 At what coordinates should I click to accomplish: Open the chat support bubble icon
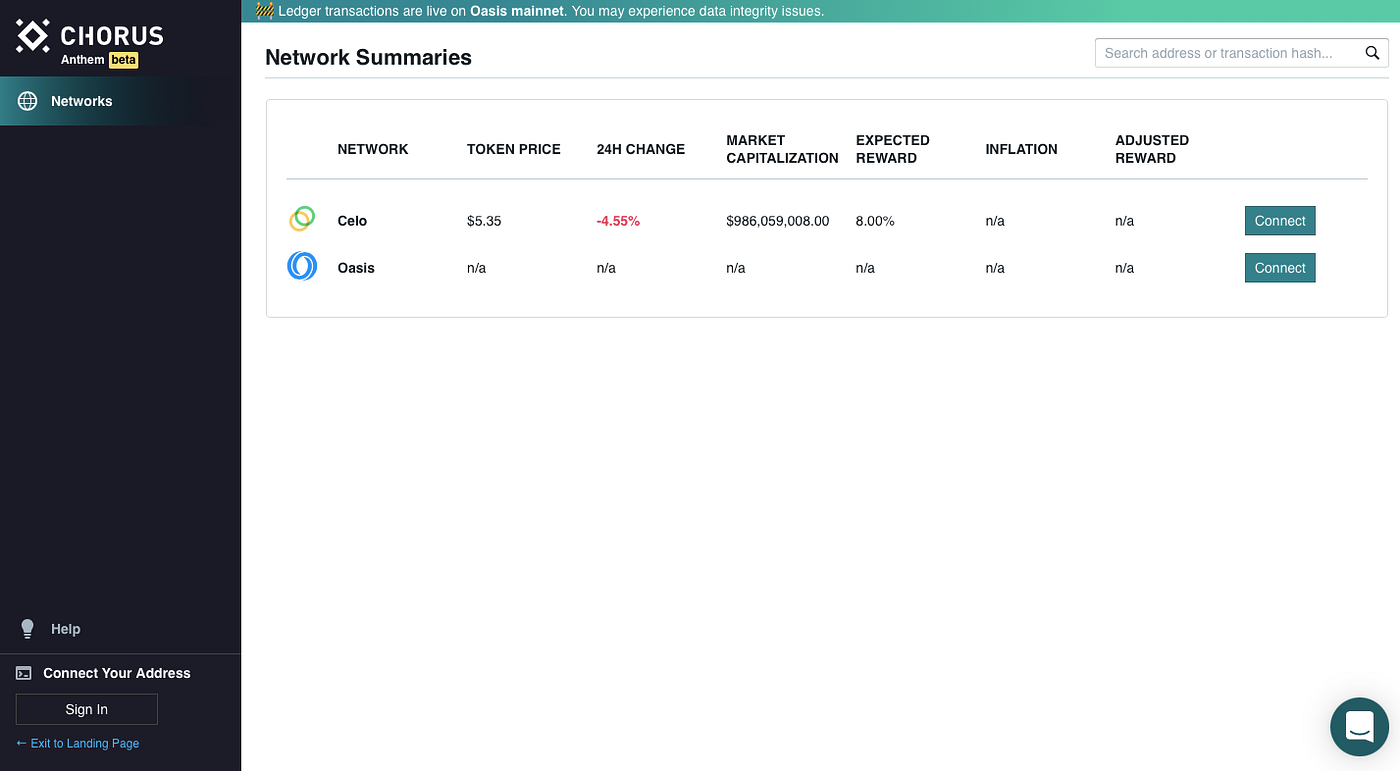[x=1359, y=727]
